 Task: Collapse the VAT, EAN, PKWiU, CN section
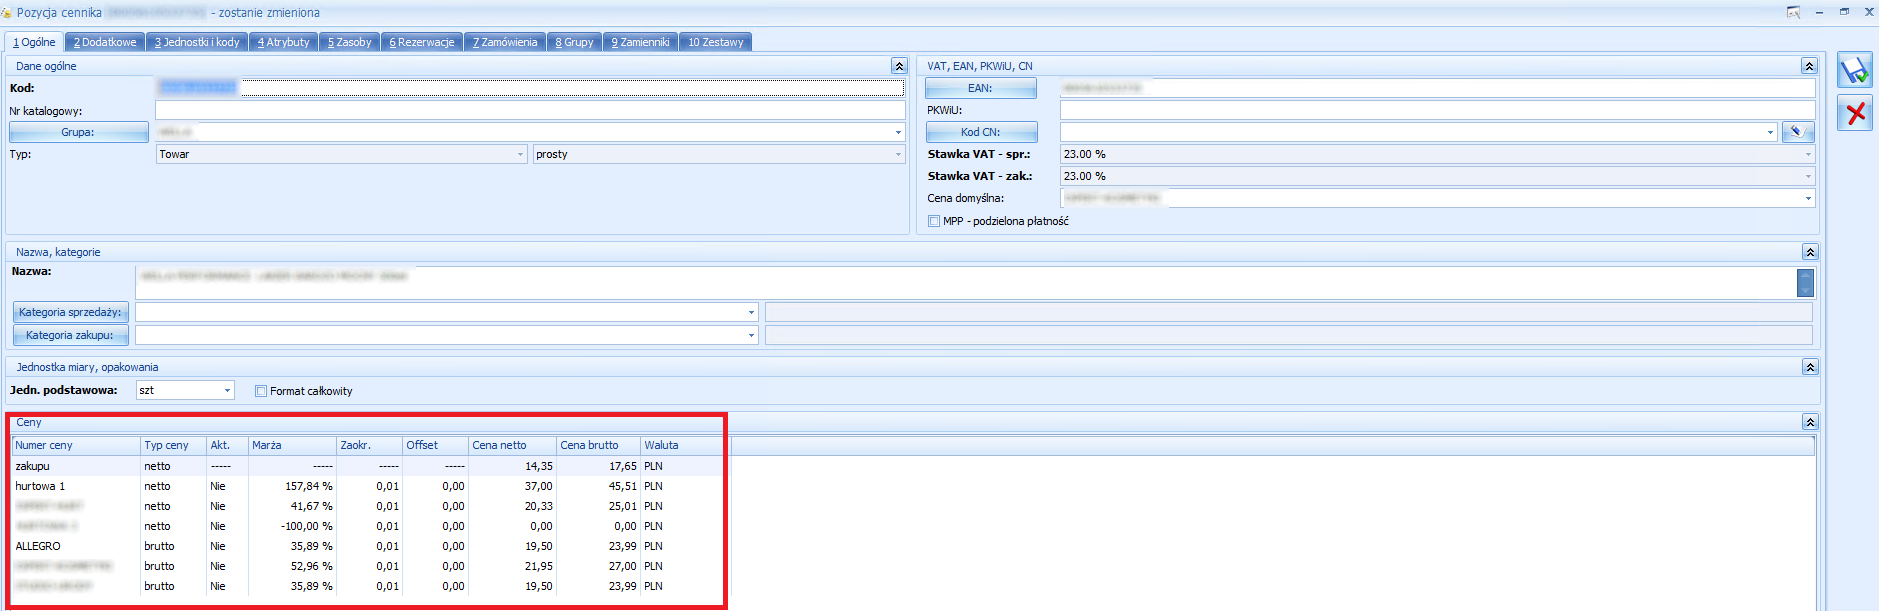[x=1808, y=66]
